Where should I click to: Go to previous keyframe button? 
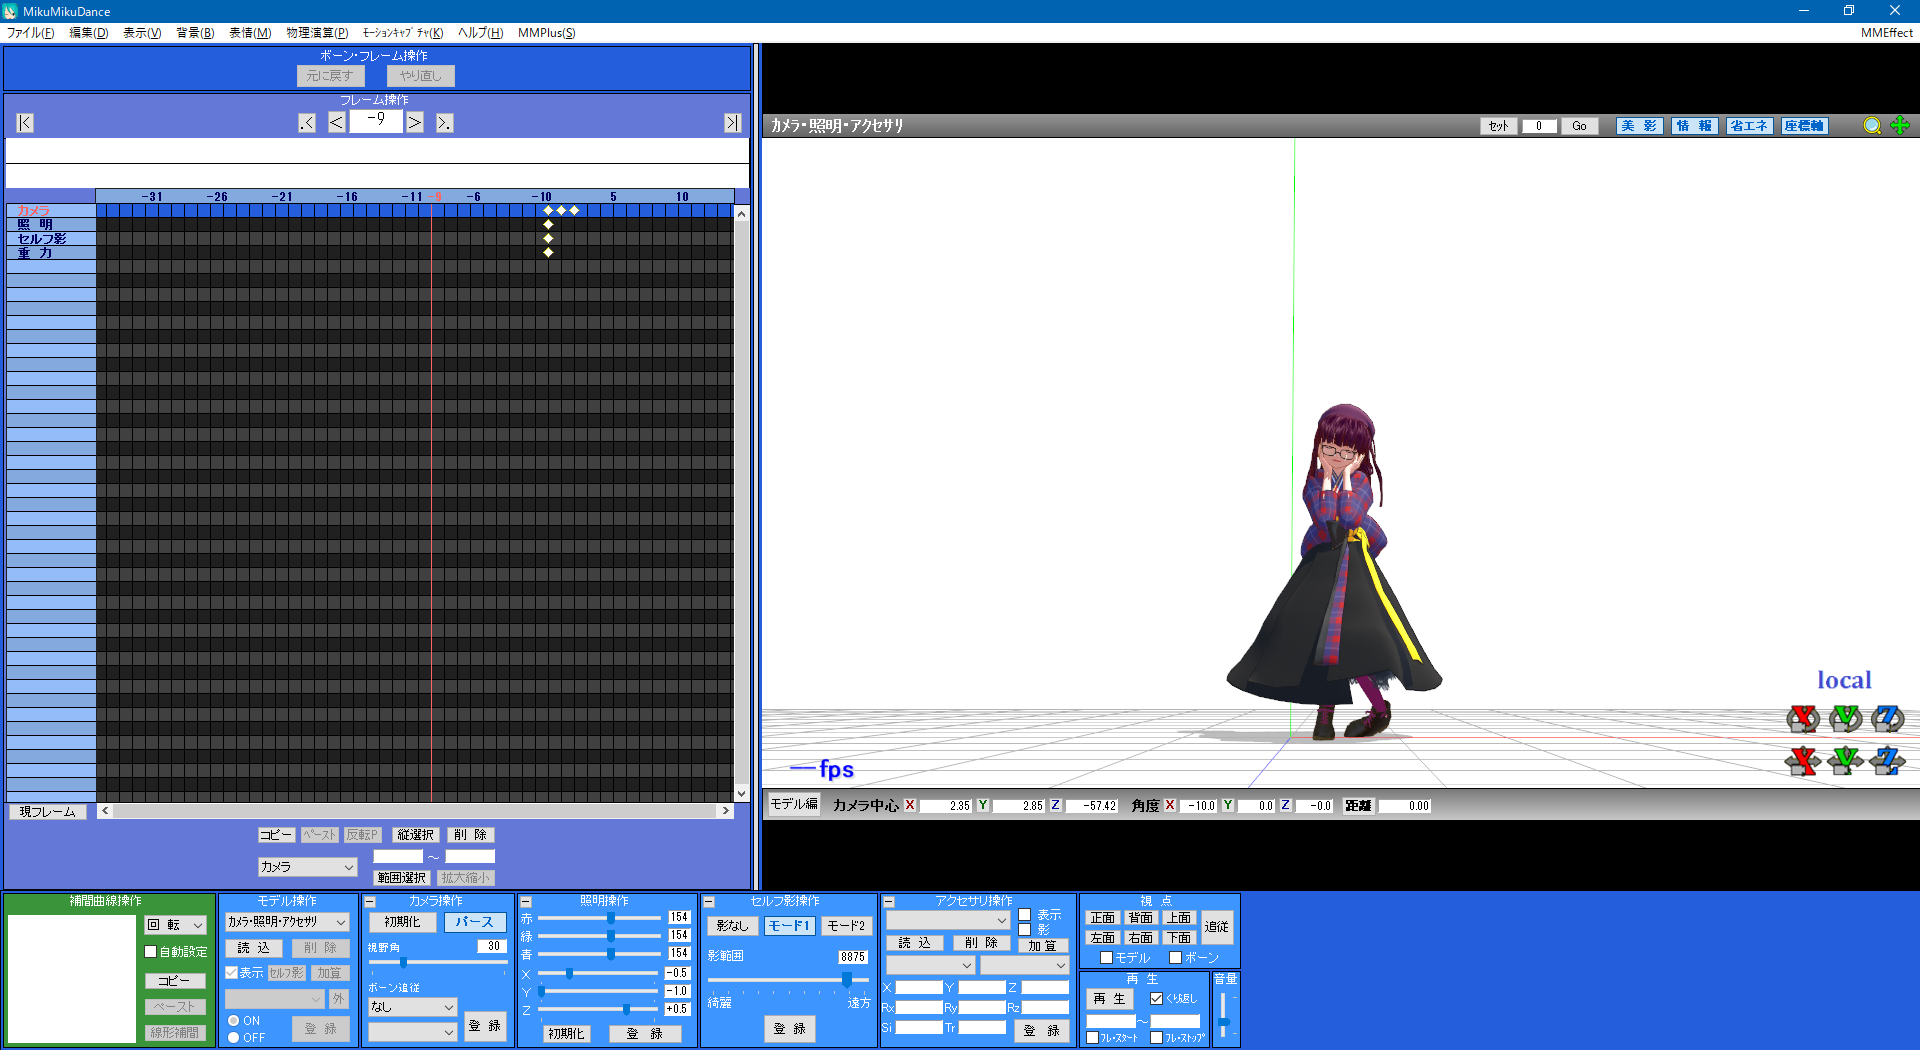[307, 123]
